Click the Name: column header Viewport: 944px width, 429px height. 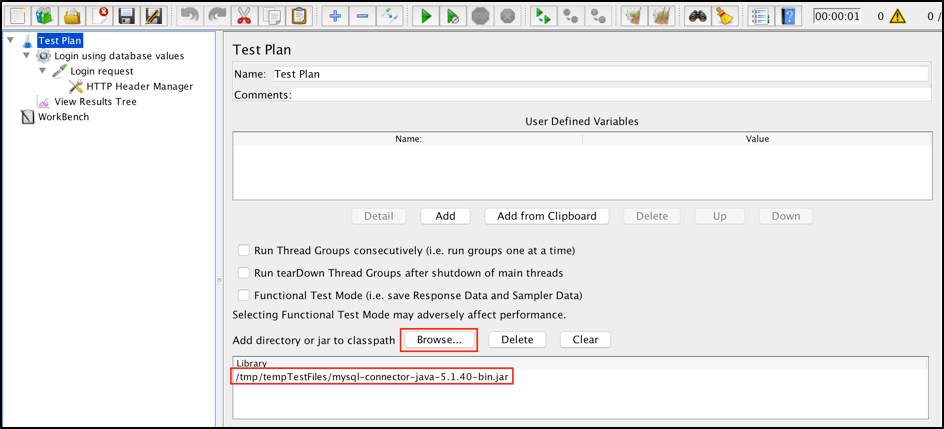point(408,139)
